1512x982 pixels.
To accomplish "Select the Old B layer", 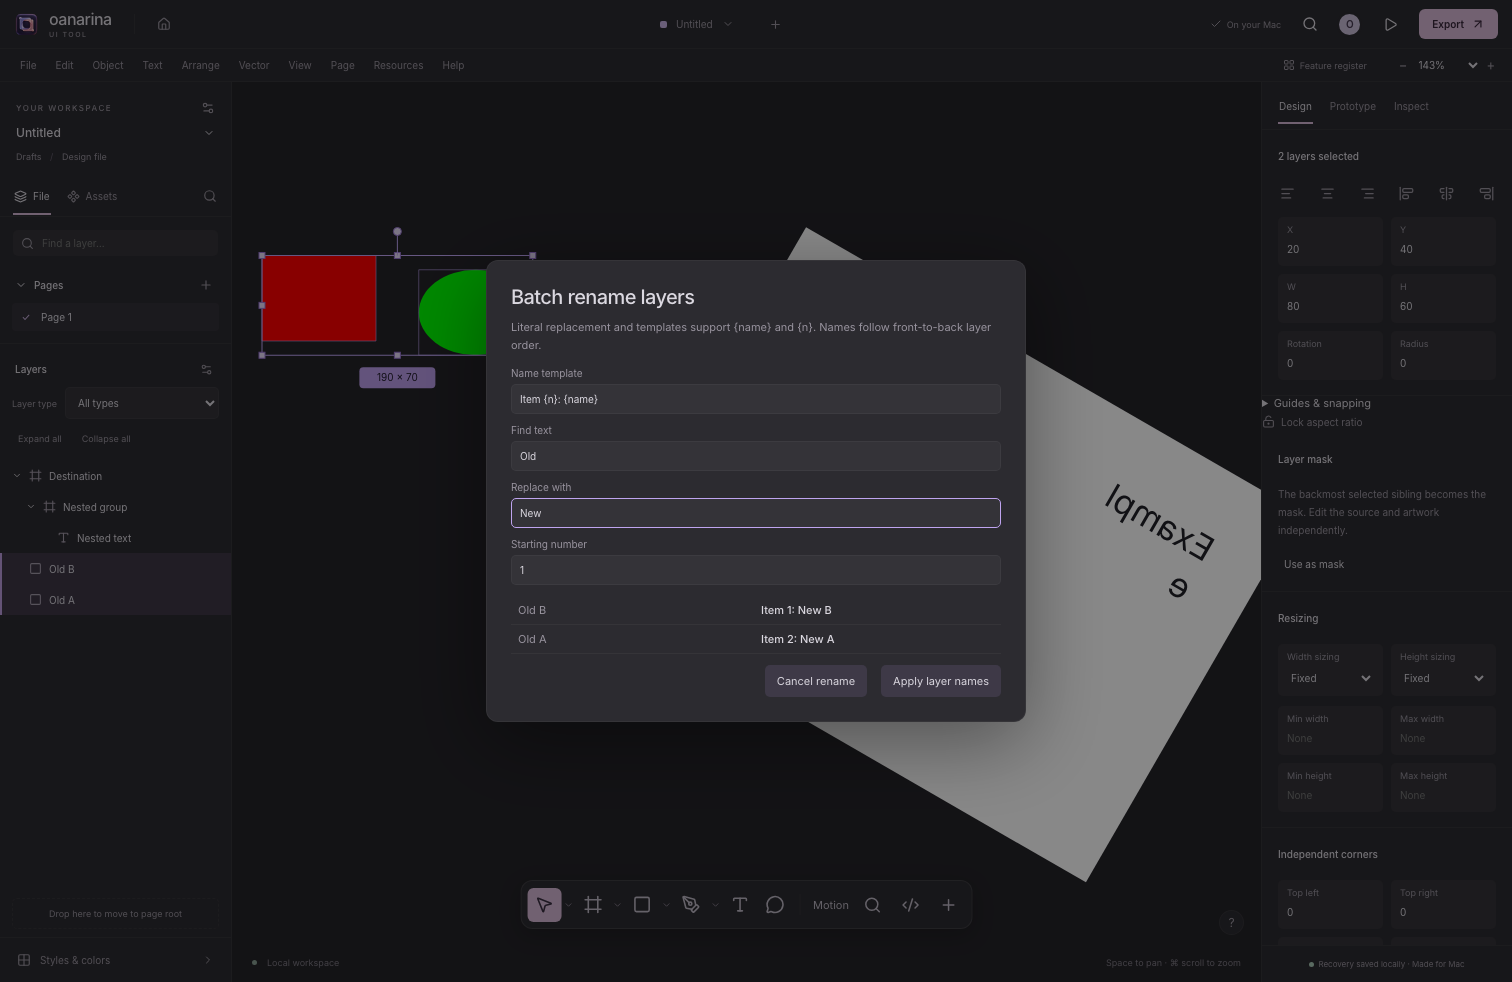I will (116, 569).
